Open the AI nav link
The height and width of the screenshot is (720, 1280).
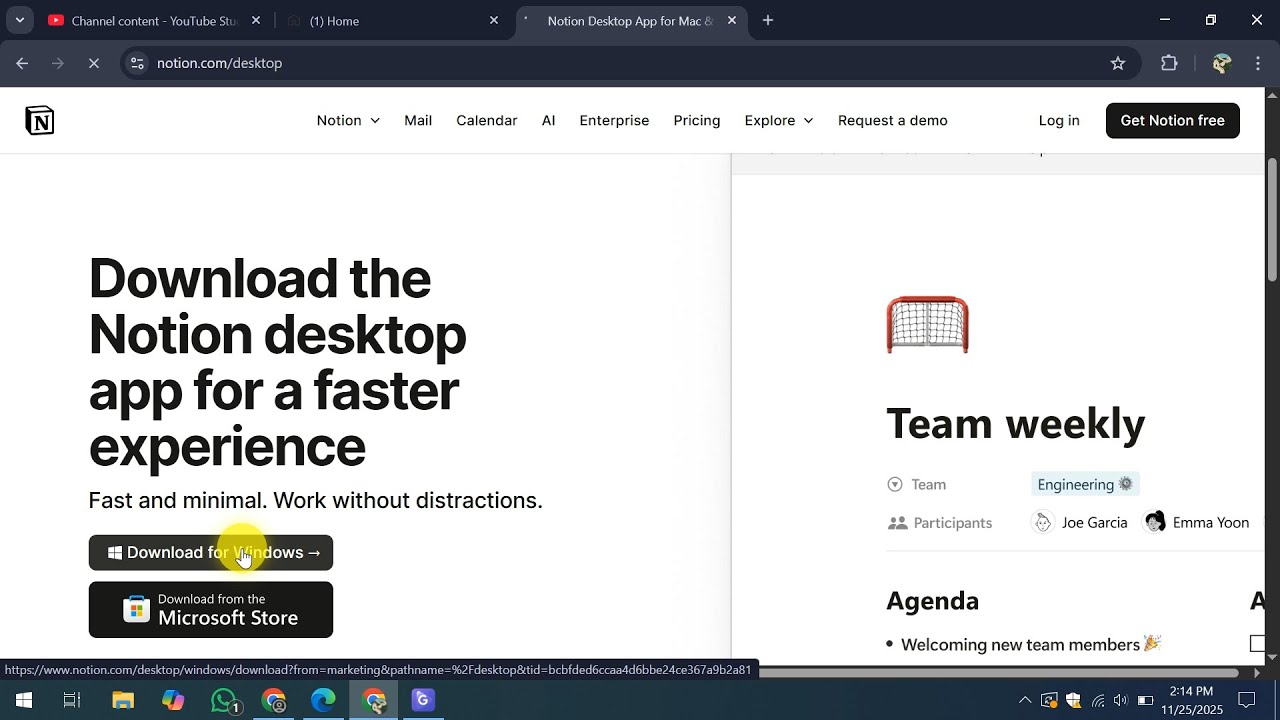coord(549,120)
